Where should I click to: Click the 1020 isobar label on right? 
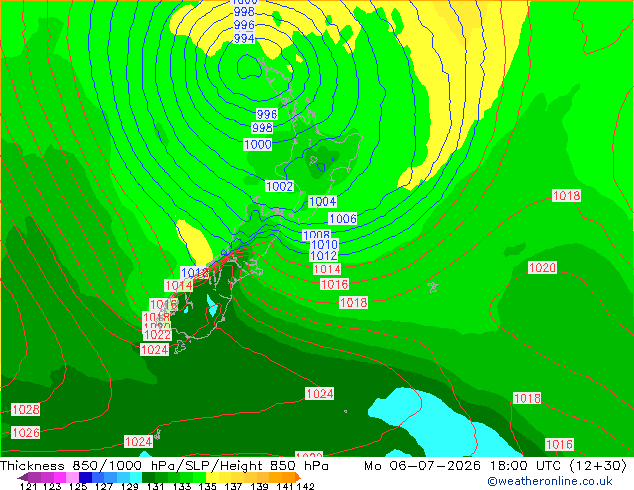click(x=542, y=268)
